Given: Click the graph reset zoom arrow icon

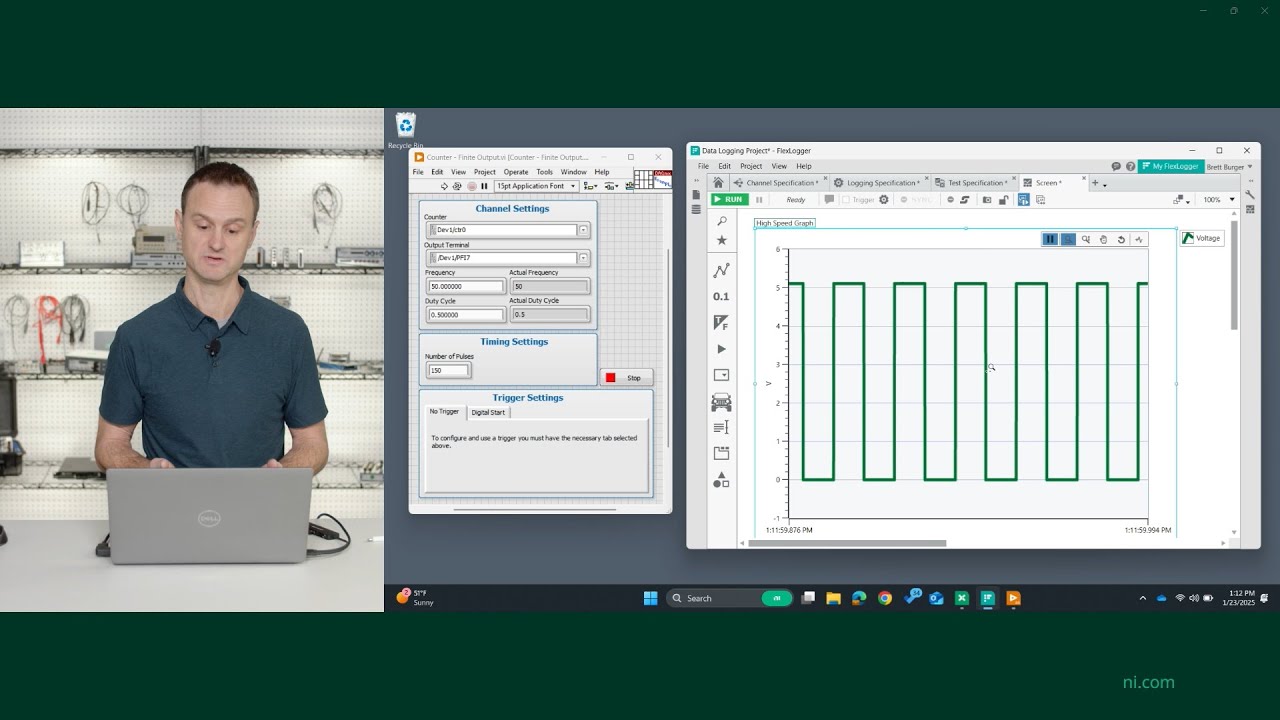Looking at the screenshot, I should (1121, 239).
